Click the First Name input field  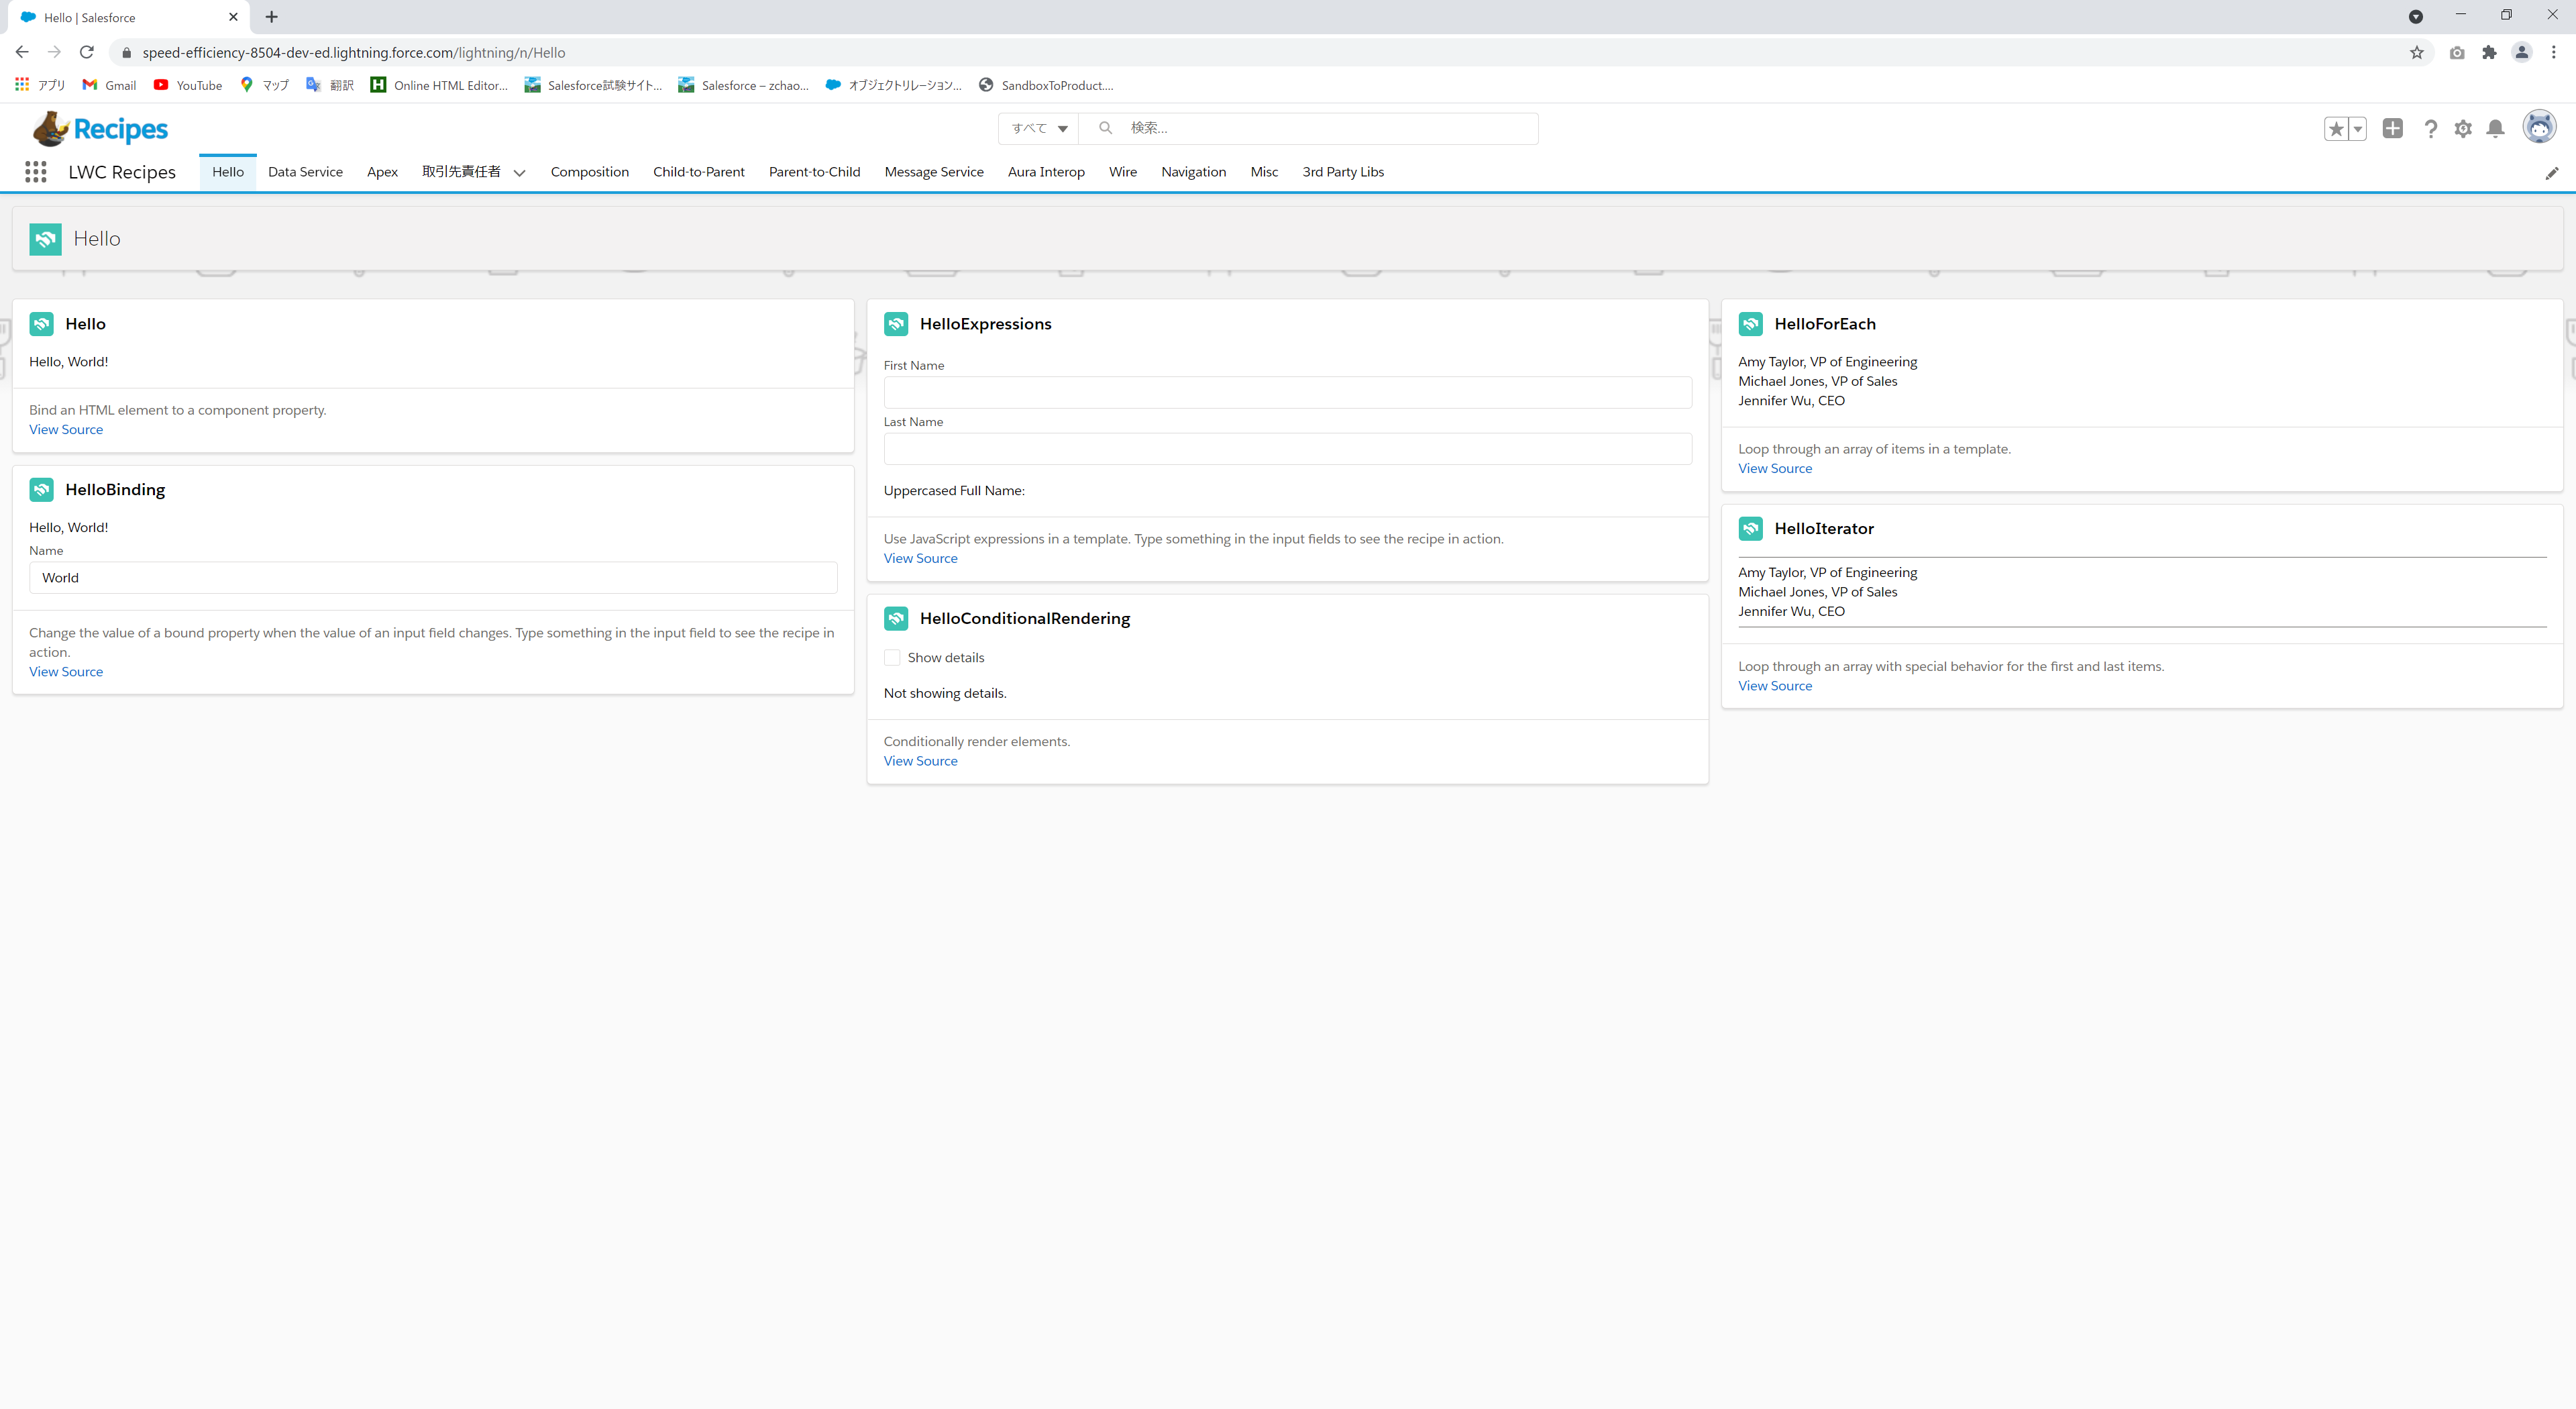pos(1287,392)
